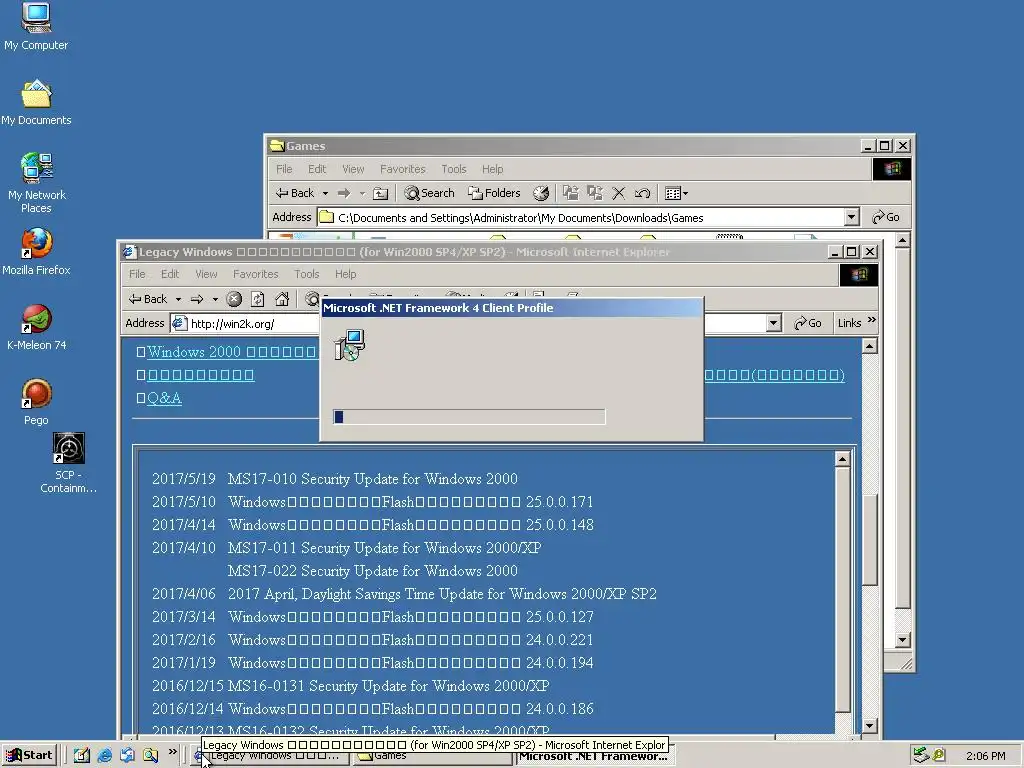Click MS17-010 Security Update for Windows 2000

point(372,479)
